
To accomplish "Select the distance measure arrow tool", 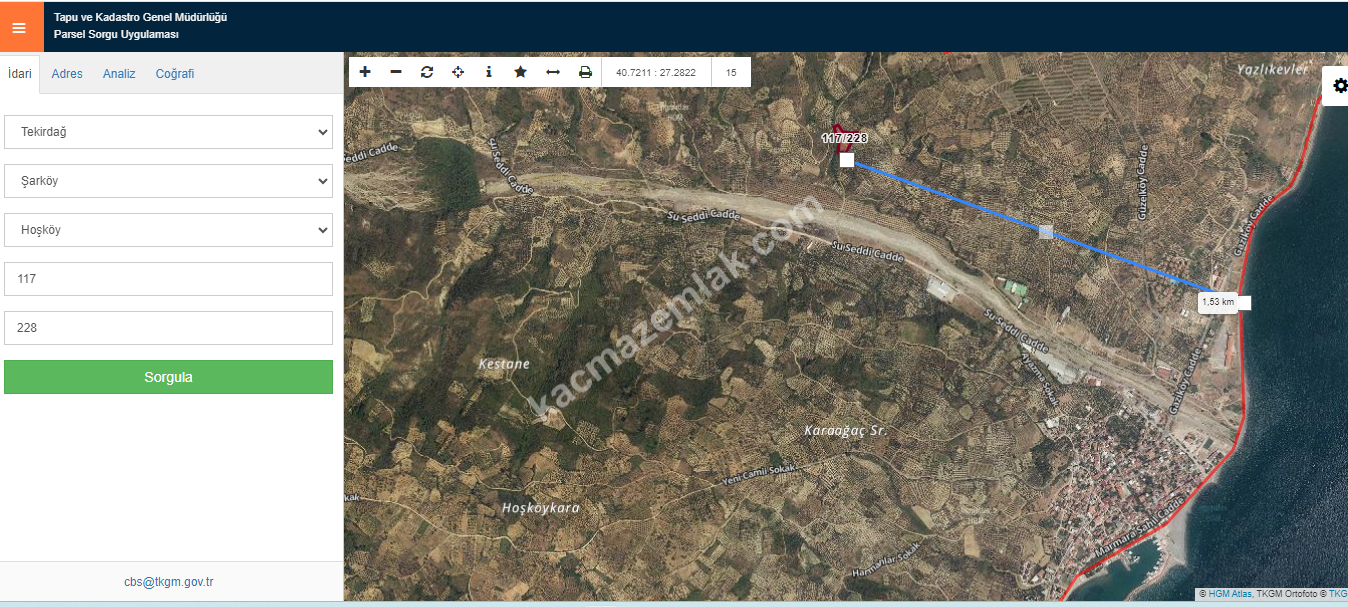I will coord(552,72).
